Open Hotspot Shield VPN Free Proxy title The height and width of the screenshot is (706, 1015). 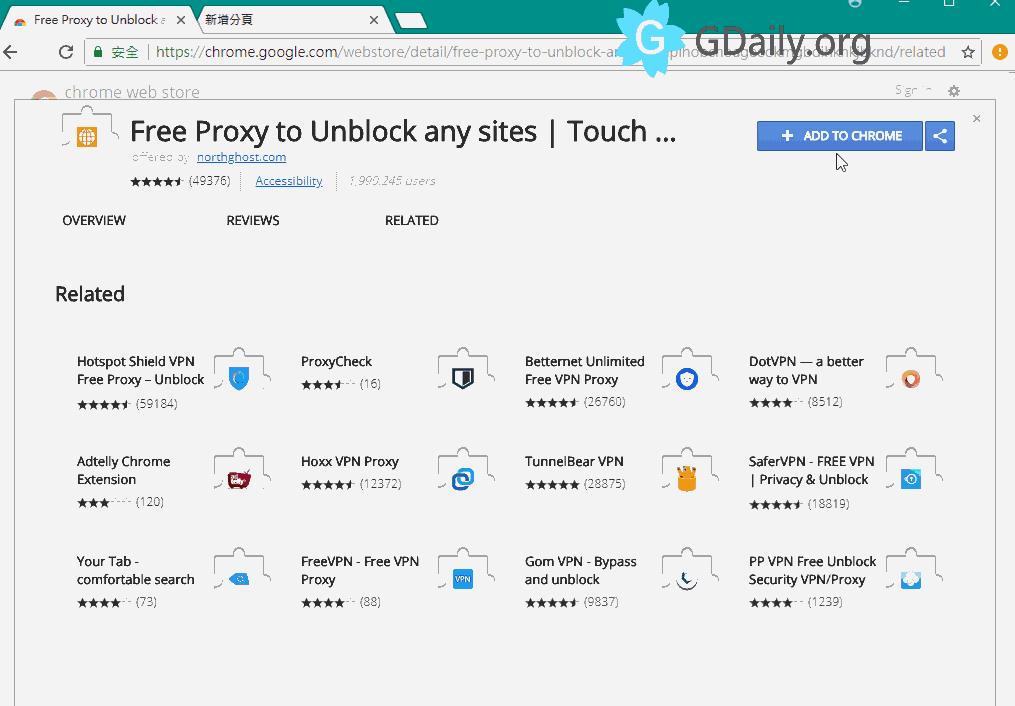click(140, 371)
